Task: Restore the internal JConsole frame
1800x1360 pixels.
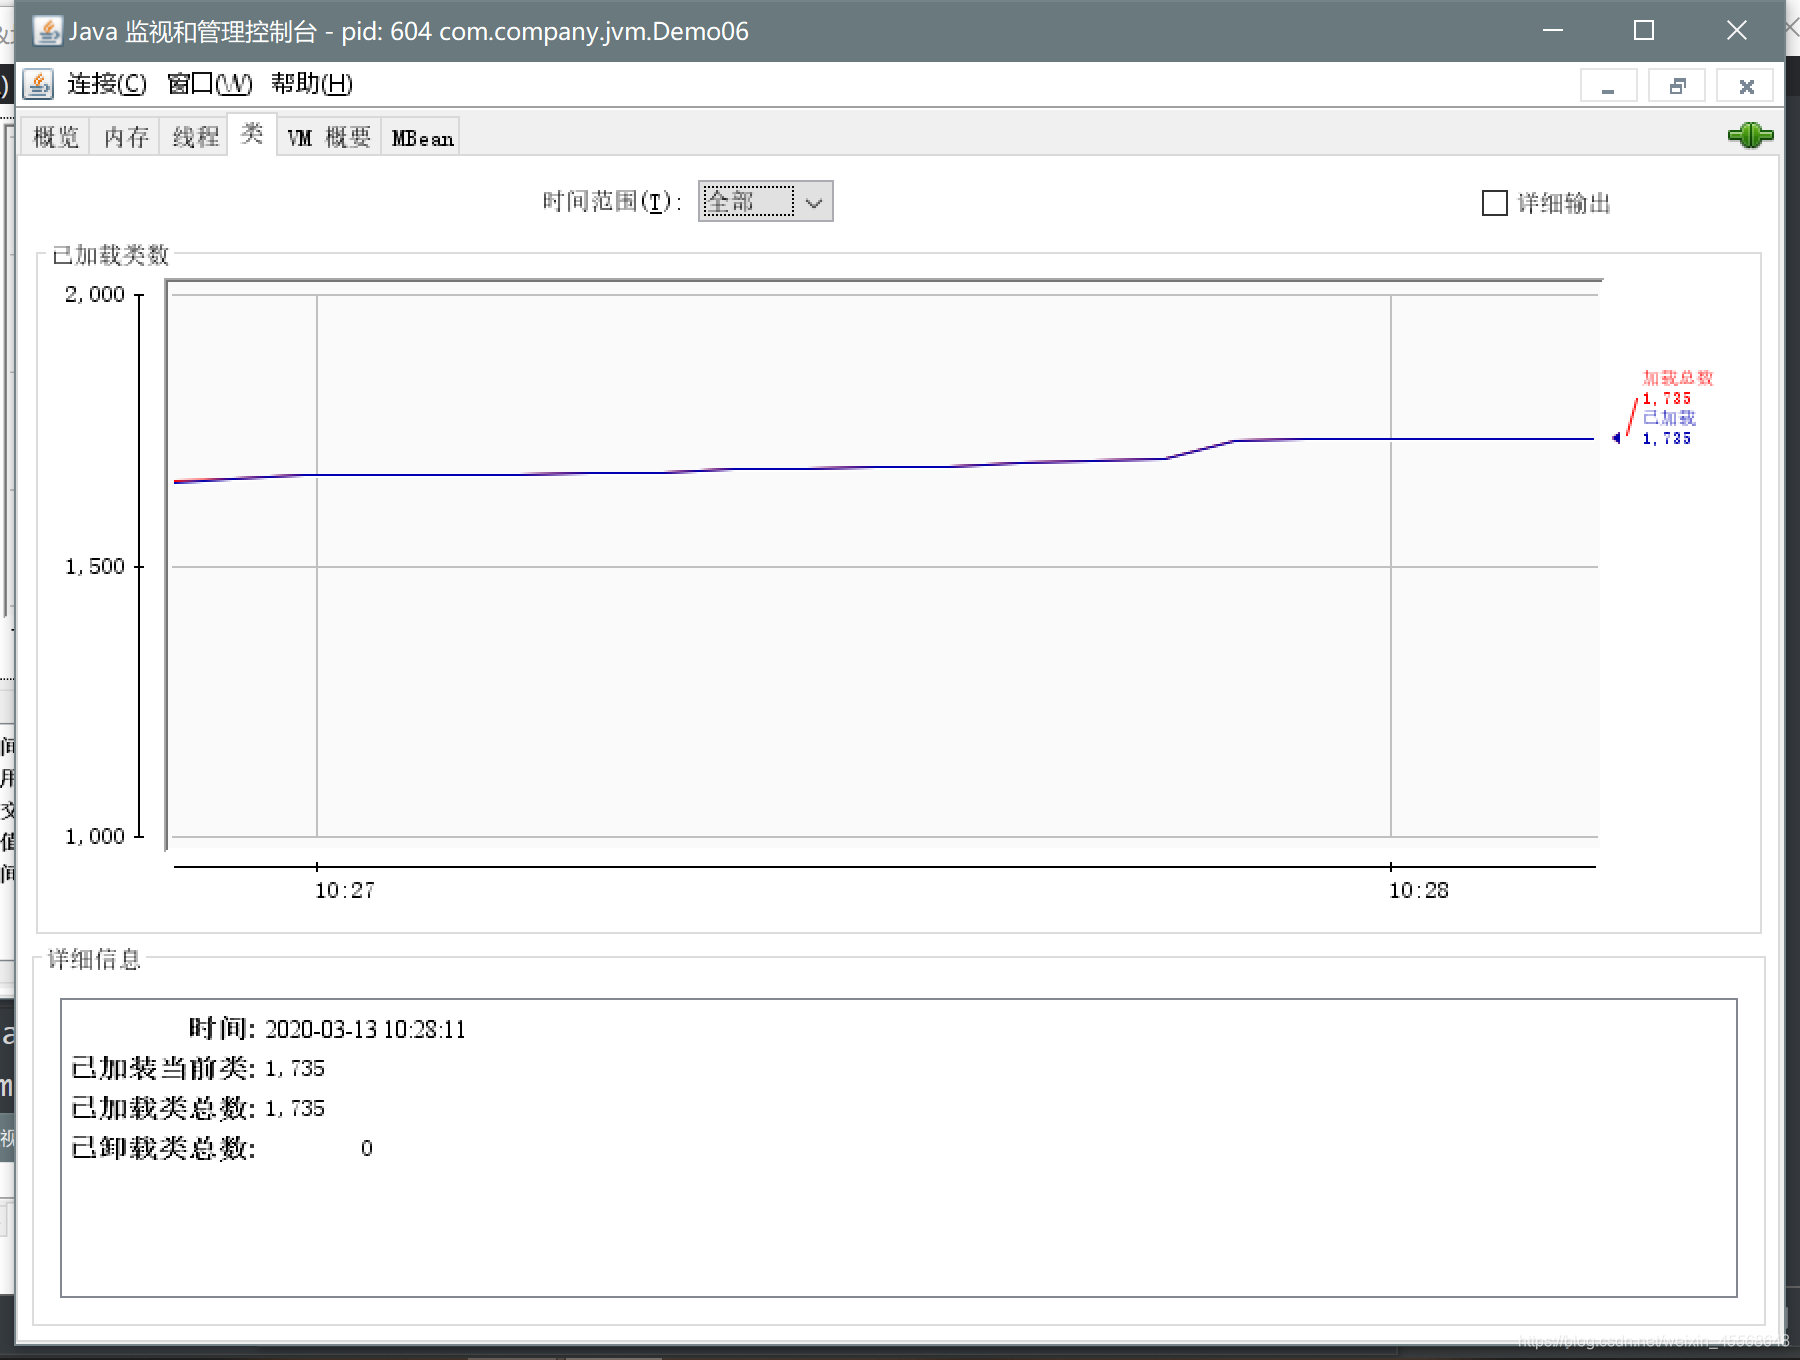Action: tap(1677, 86)
